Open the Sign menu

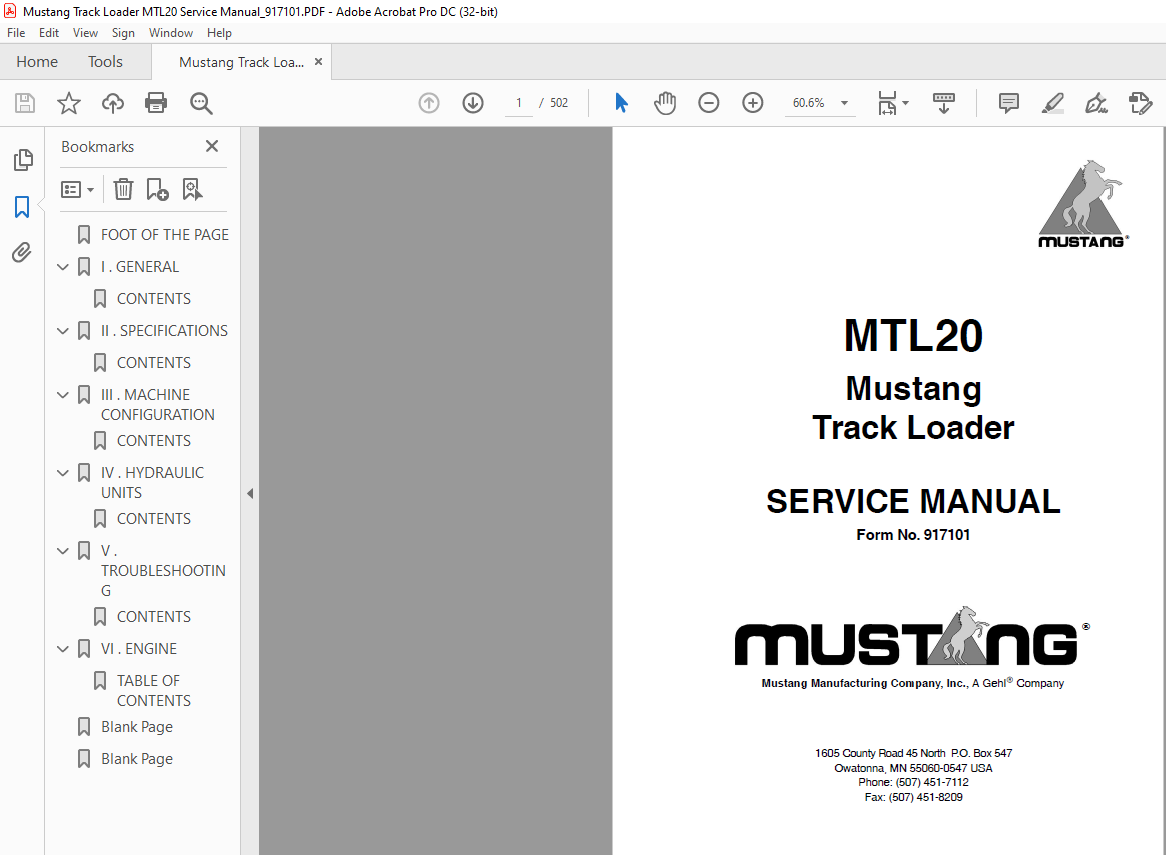(x=123, y=33)
